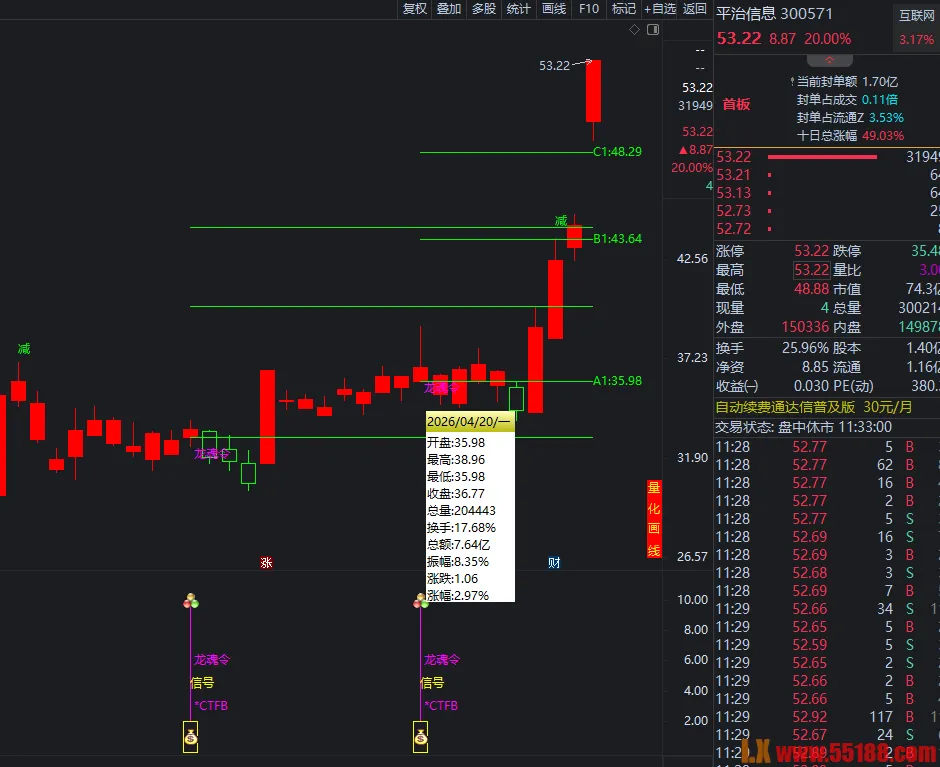Click the 首板 label
This screenshot has width=940, height=767.
pos(736,104)
